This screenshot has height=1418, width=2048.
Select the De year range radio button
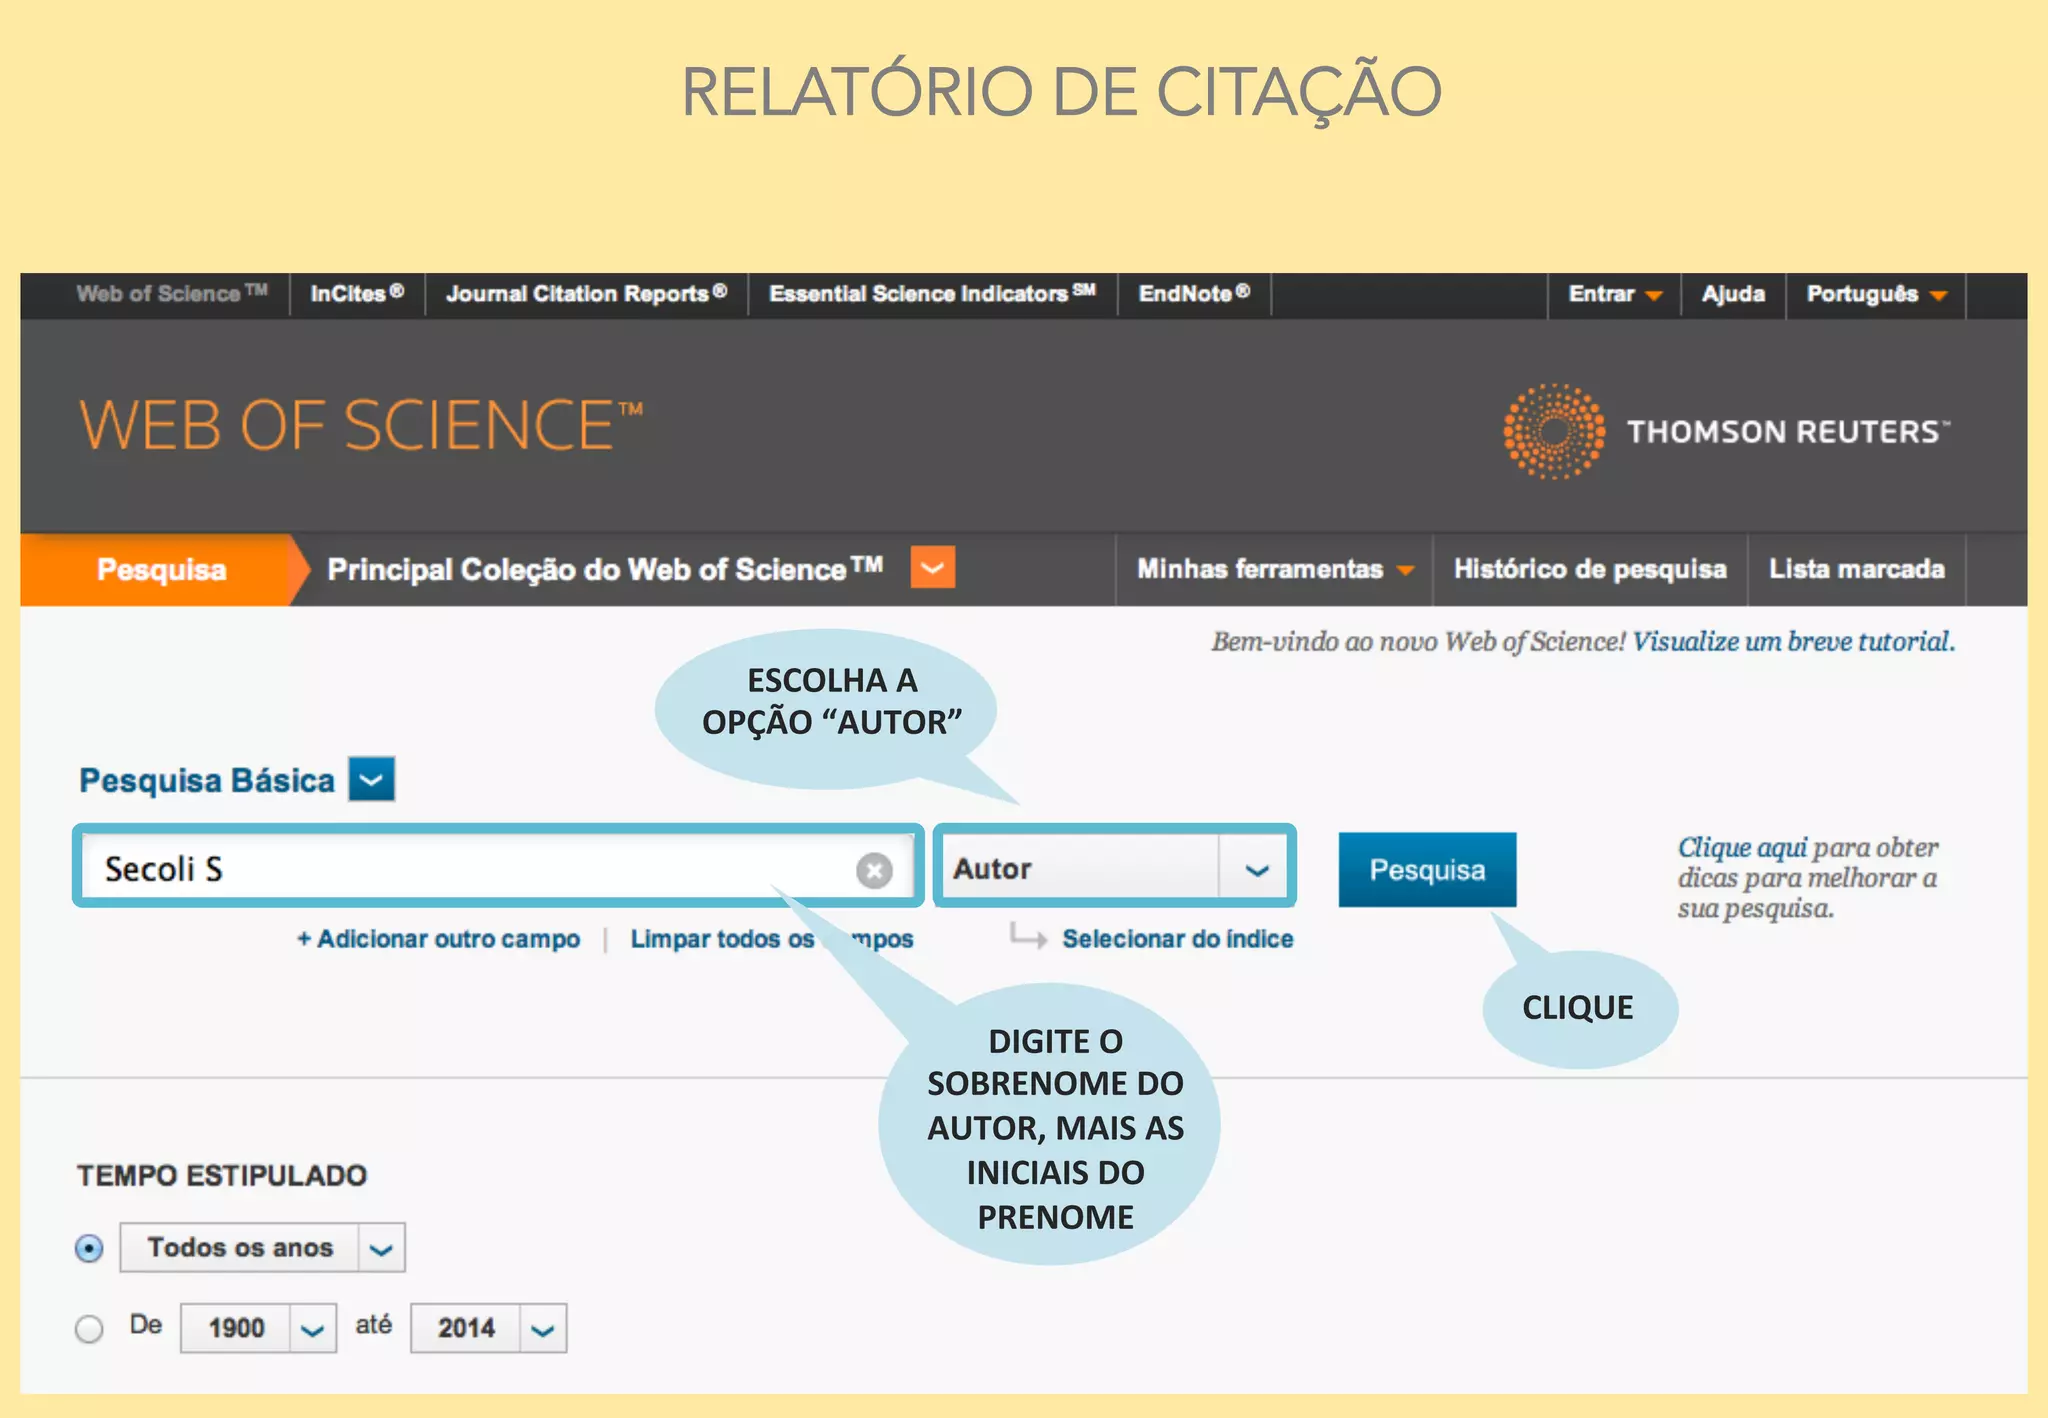[89, 1329]
